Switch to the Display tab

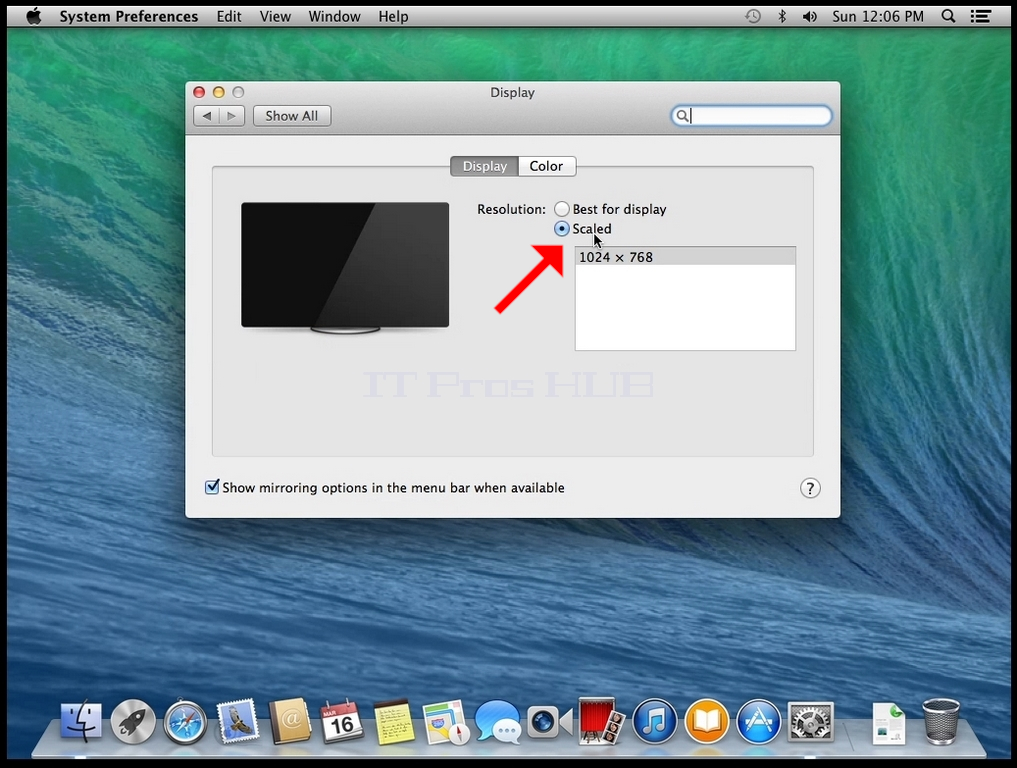[485, 166]
